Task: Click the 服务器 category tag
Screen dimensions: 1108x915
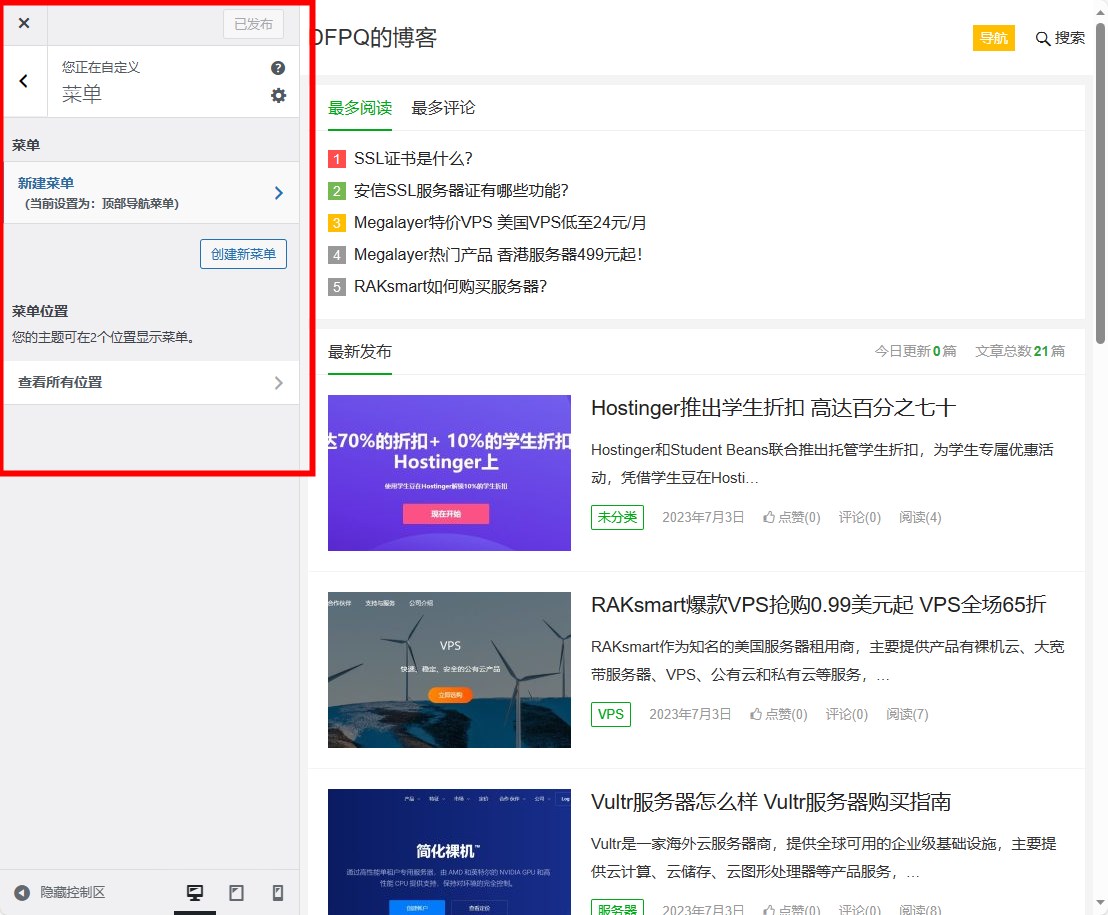Action: click(x=618, y=908)
